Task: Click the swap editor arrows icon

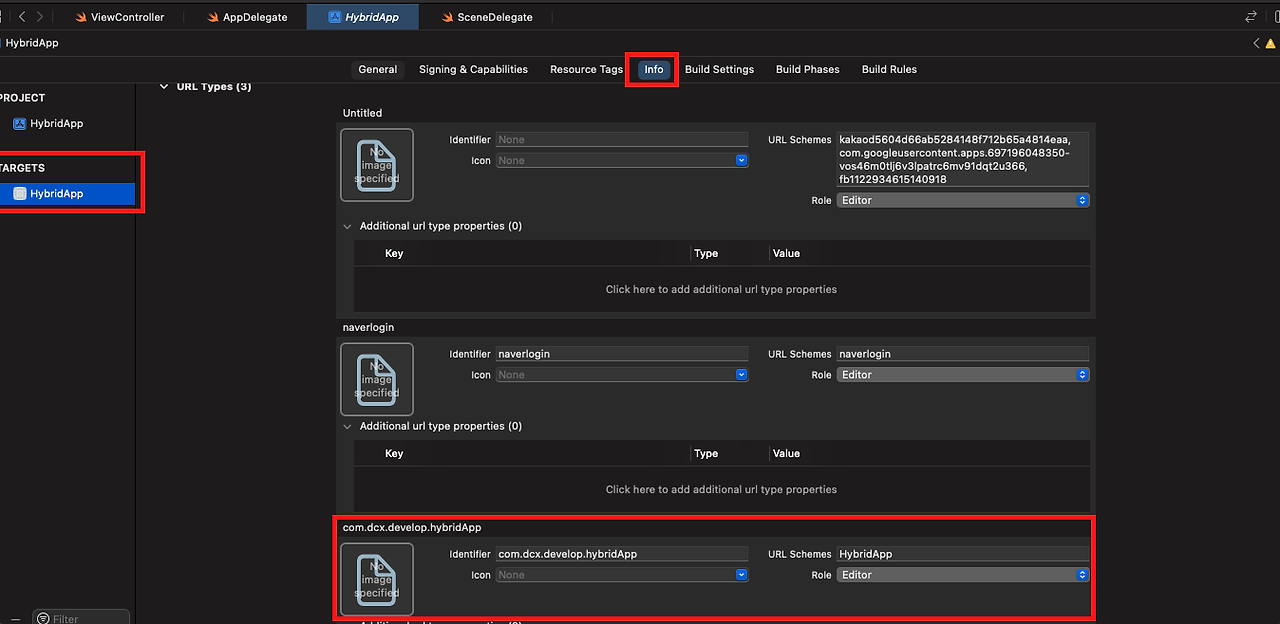Action: pos(1250,17)
